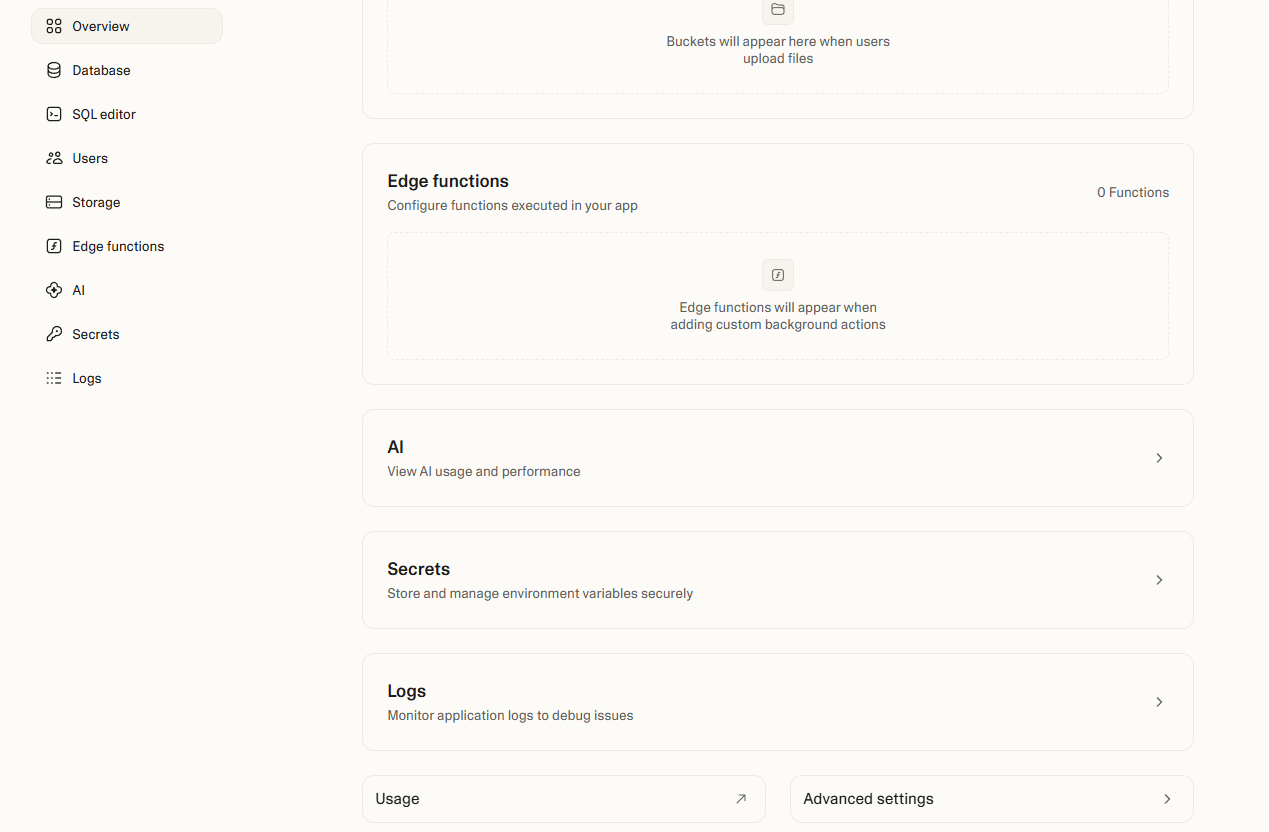Go to SQL editor in sidebar

[104, 114]
